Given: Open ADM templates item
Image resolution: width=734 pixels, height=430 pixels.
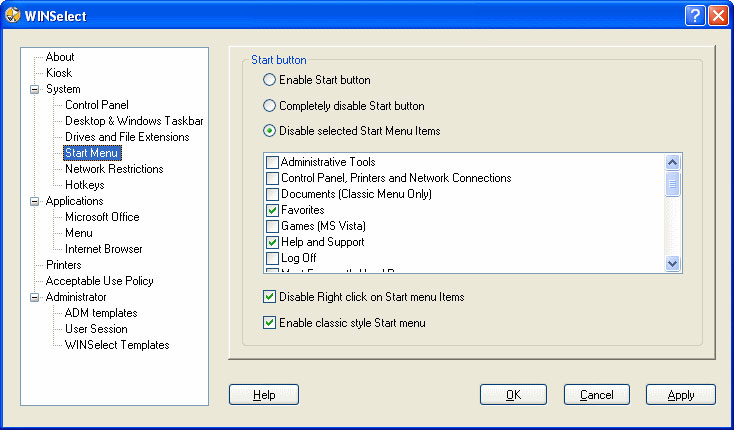Looking at the screenshot, I should [101, 313].
